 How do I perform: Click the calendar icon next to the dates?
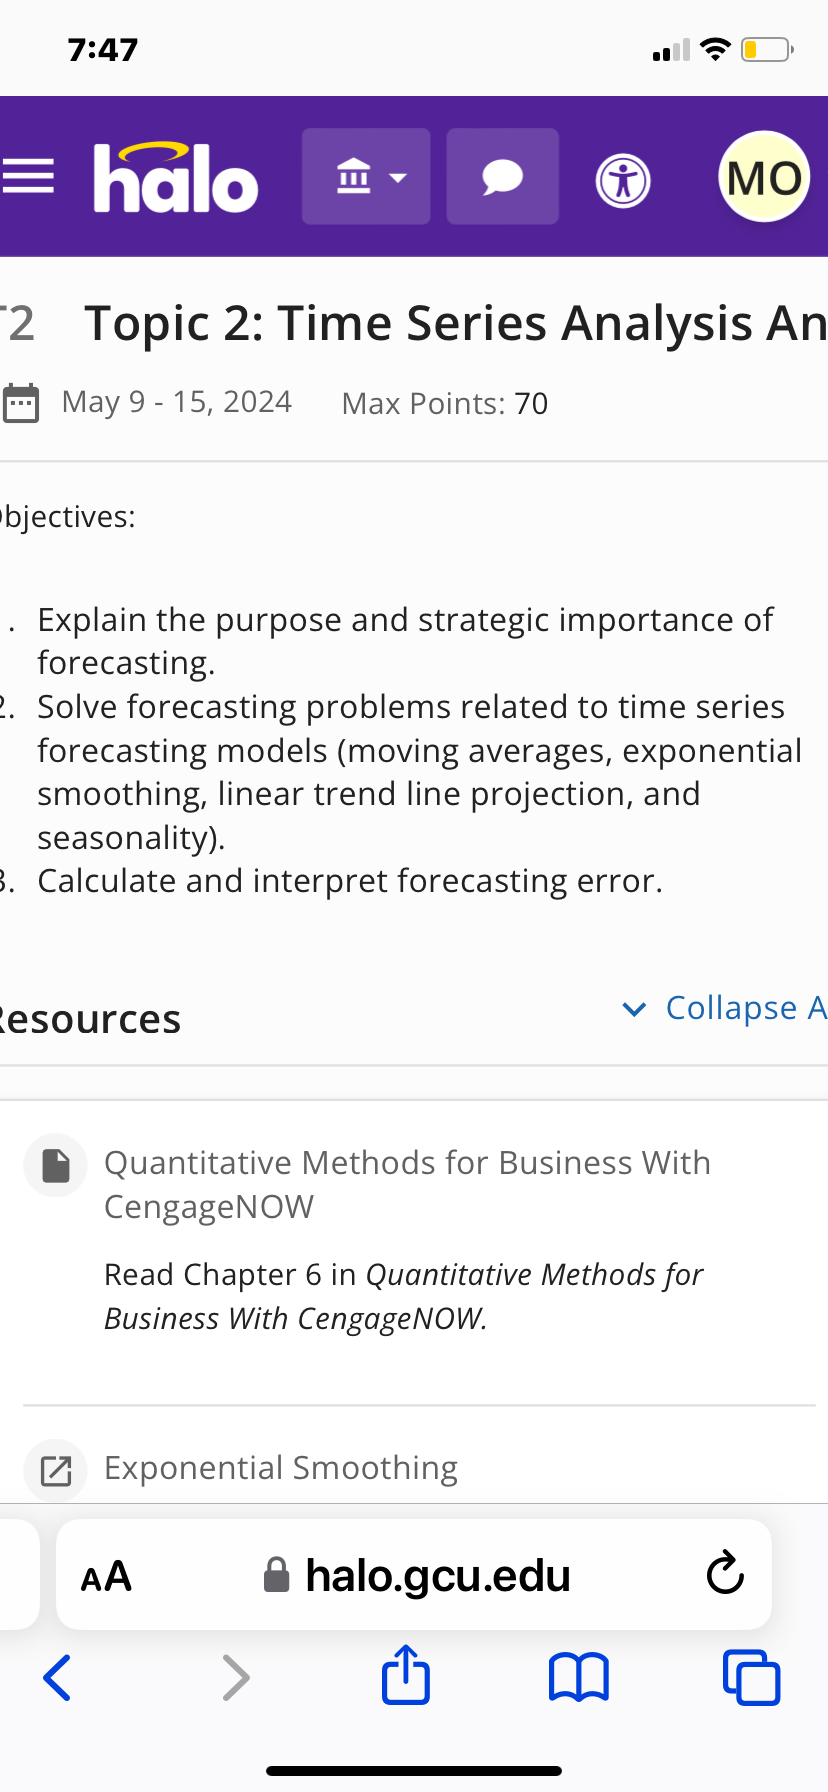20,402
